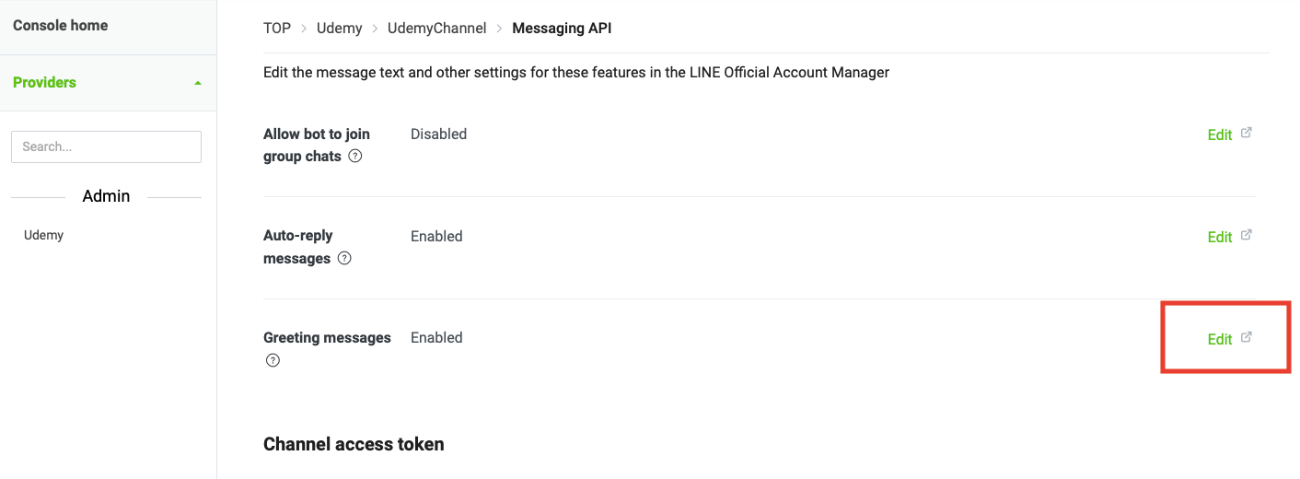The width and height of the screenshot is (1300, 479).
Task: Click help icon beside Allow bot to join group chats
Action: point(355,157)
